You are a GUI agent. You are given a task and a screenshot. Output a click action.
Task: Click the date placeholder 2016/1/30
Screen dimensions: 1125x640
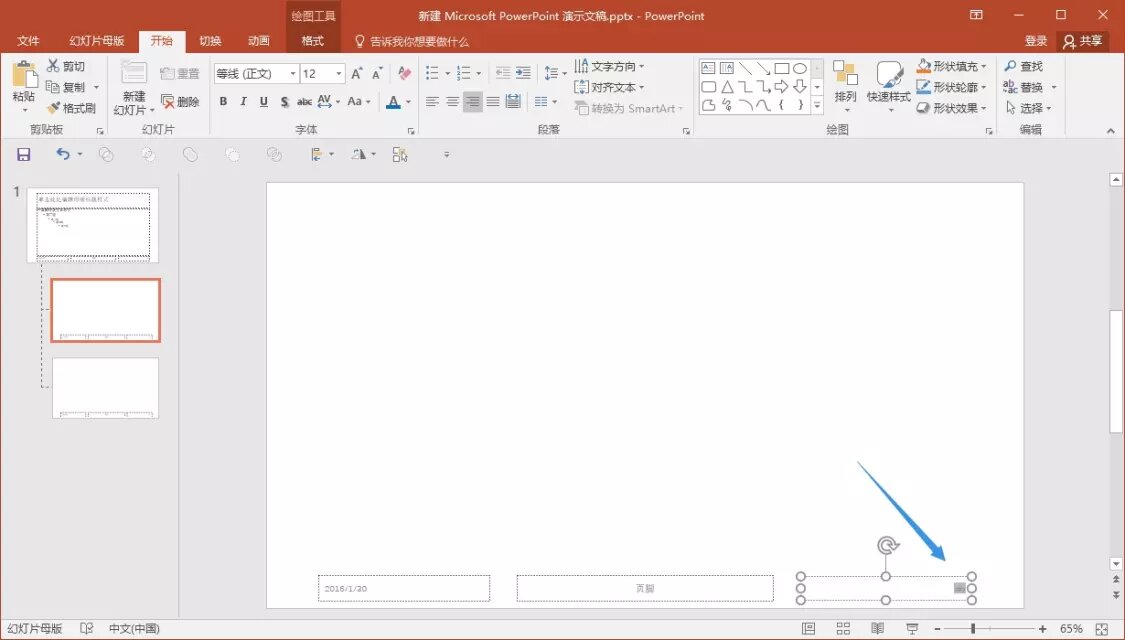point(404,588)
